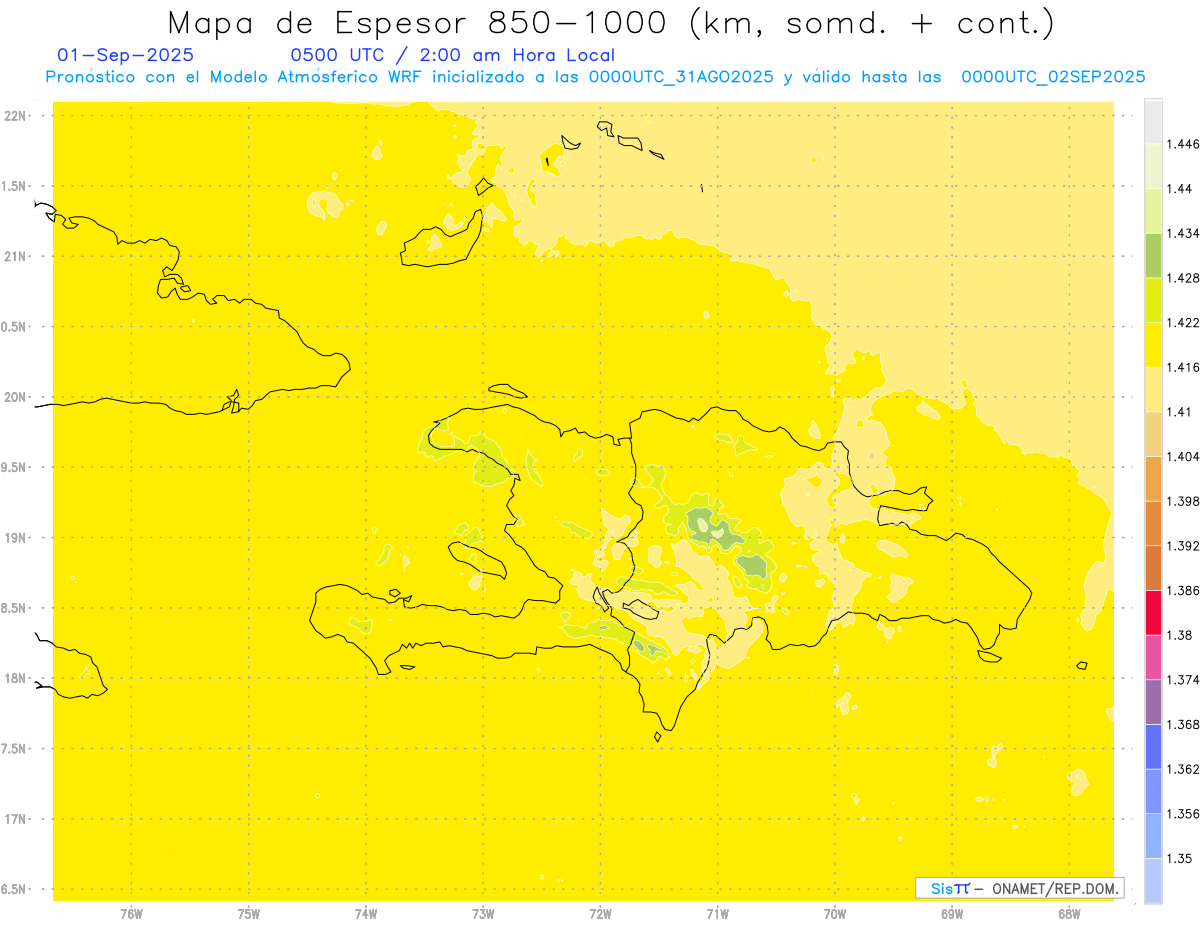The height and width of the screenshot is (927, 1200).
Task: Click the 1.5N latitude tick label
Action: tap(15, 186)
